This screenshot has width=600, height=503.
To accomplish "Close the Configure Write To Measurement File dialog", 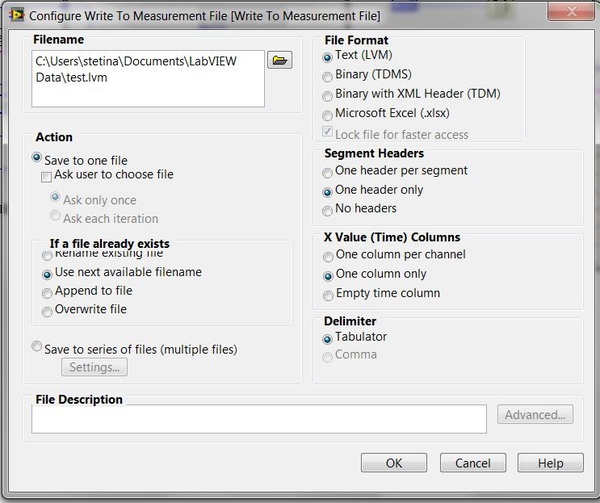I will click(571, 11).
